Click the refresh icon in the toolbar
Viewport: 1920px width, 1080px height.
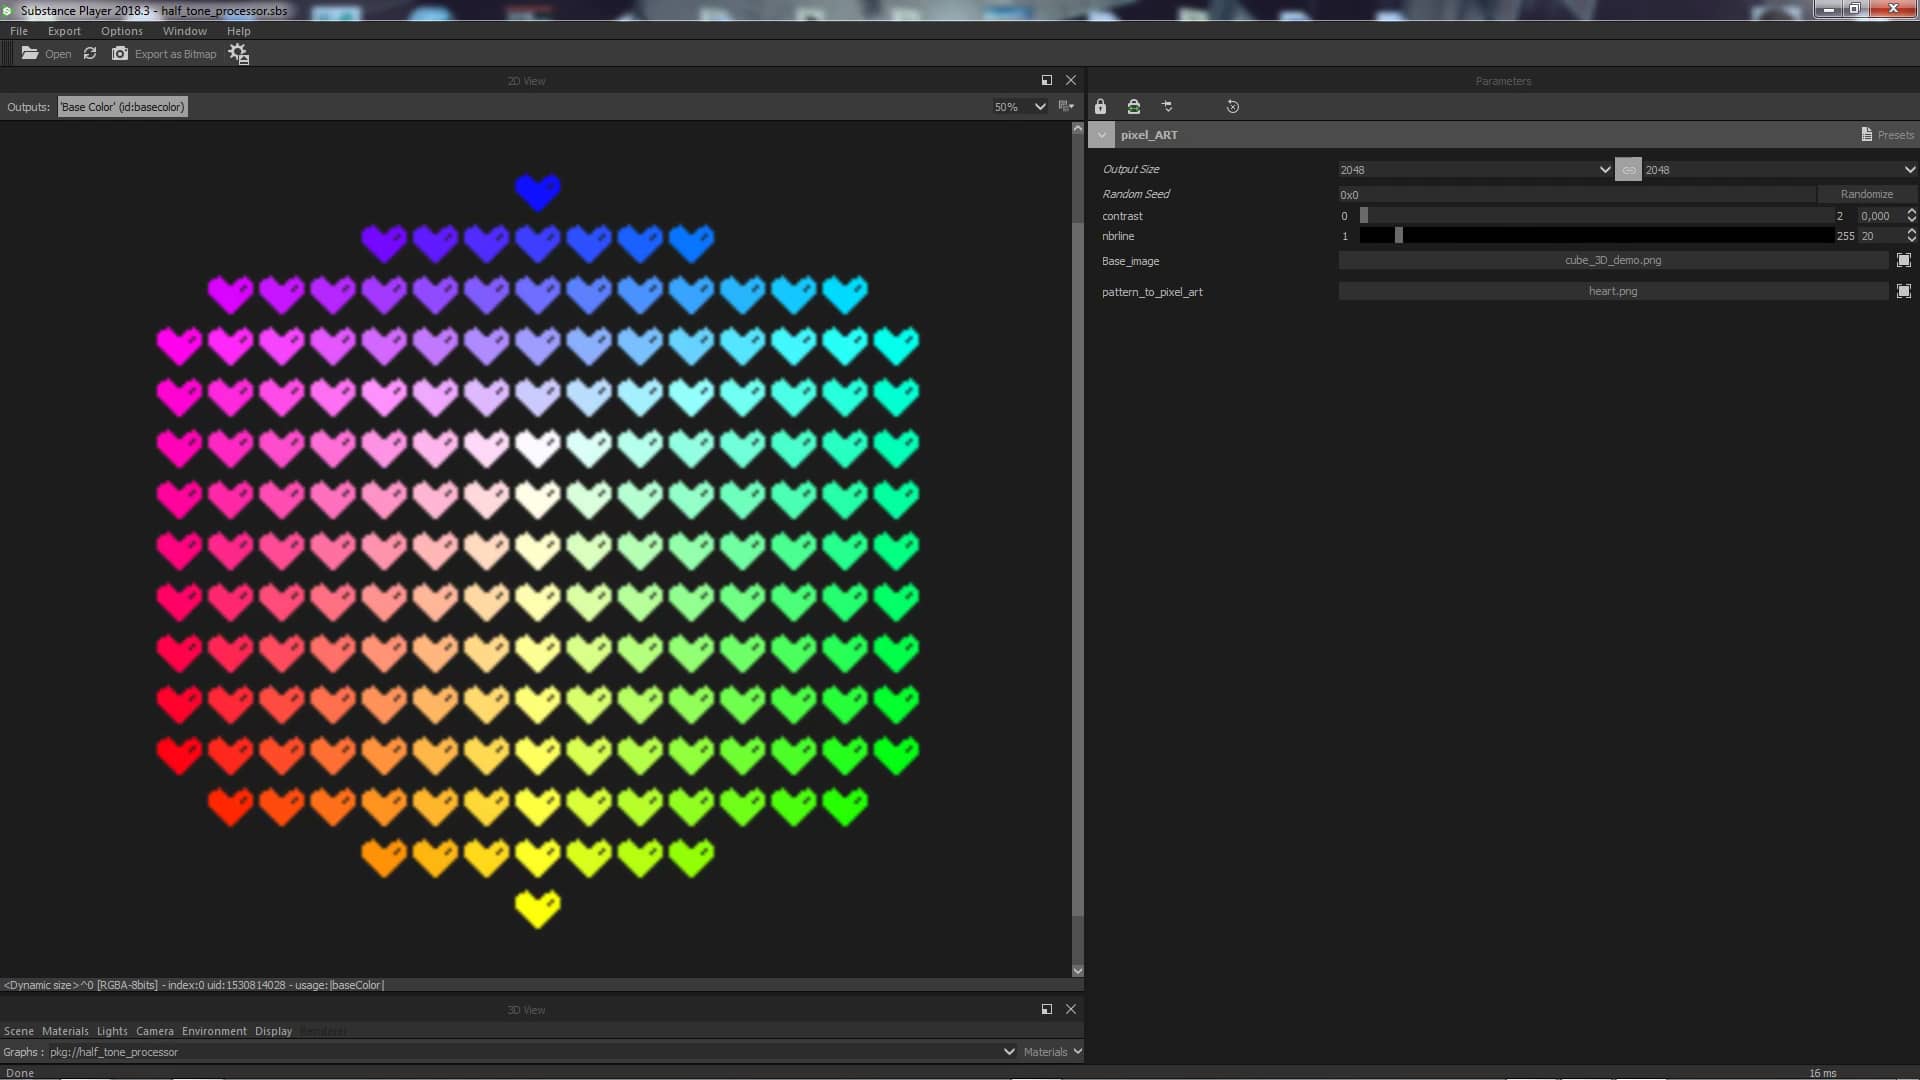coord(89,53)
